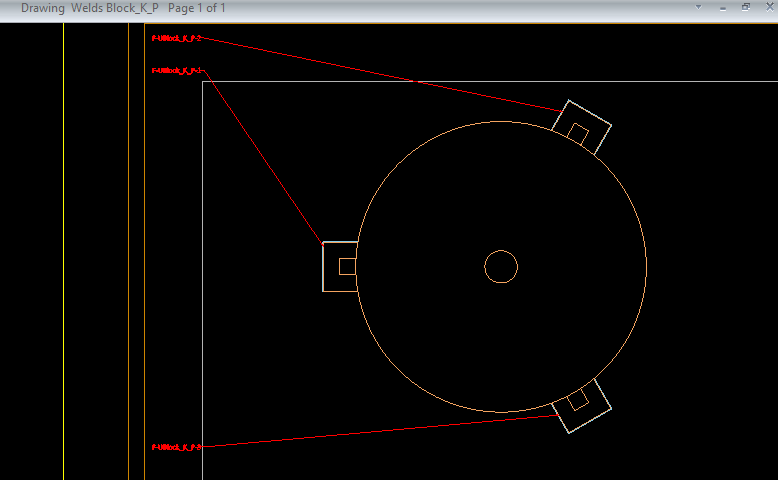Click inner square of the left weld block
This screenshot has width=778, height=480.
point(347,267)
